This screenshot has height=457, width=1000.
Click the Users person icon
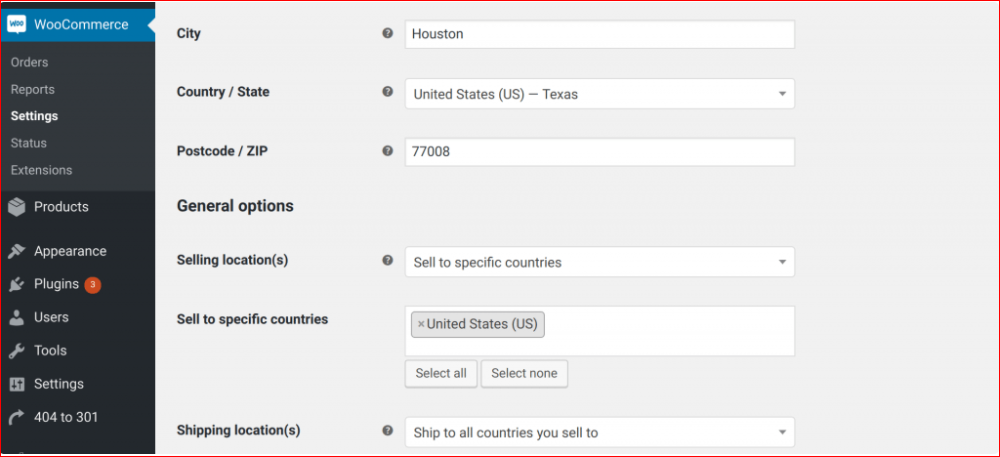[x=16, y=317]
